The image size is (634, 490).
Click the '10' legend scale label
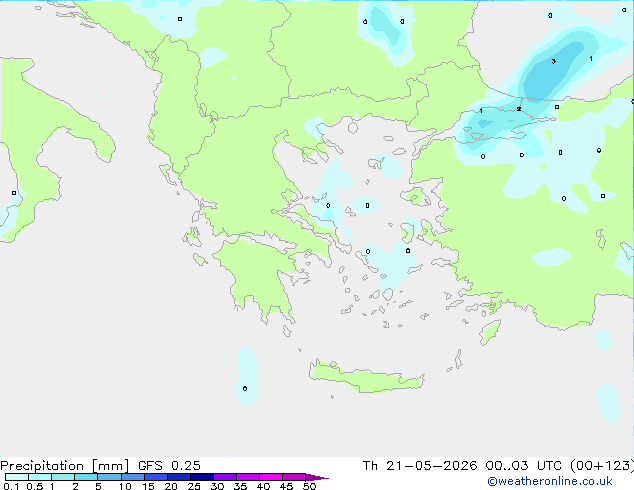point(125,486)
